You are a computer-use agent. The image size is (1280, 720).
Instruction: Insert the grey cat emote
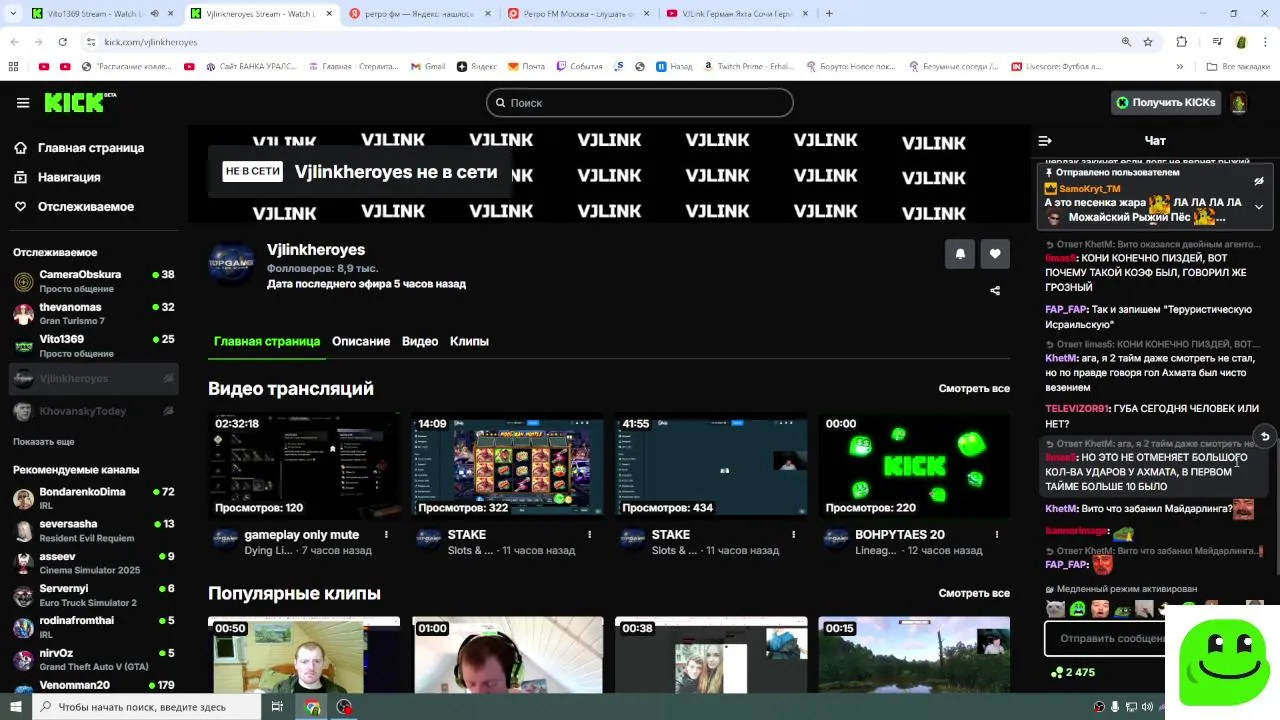tap(1055, 609)
